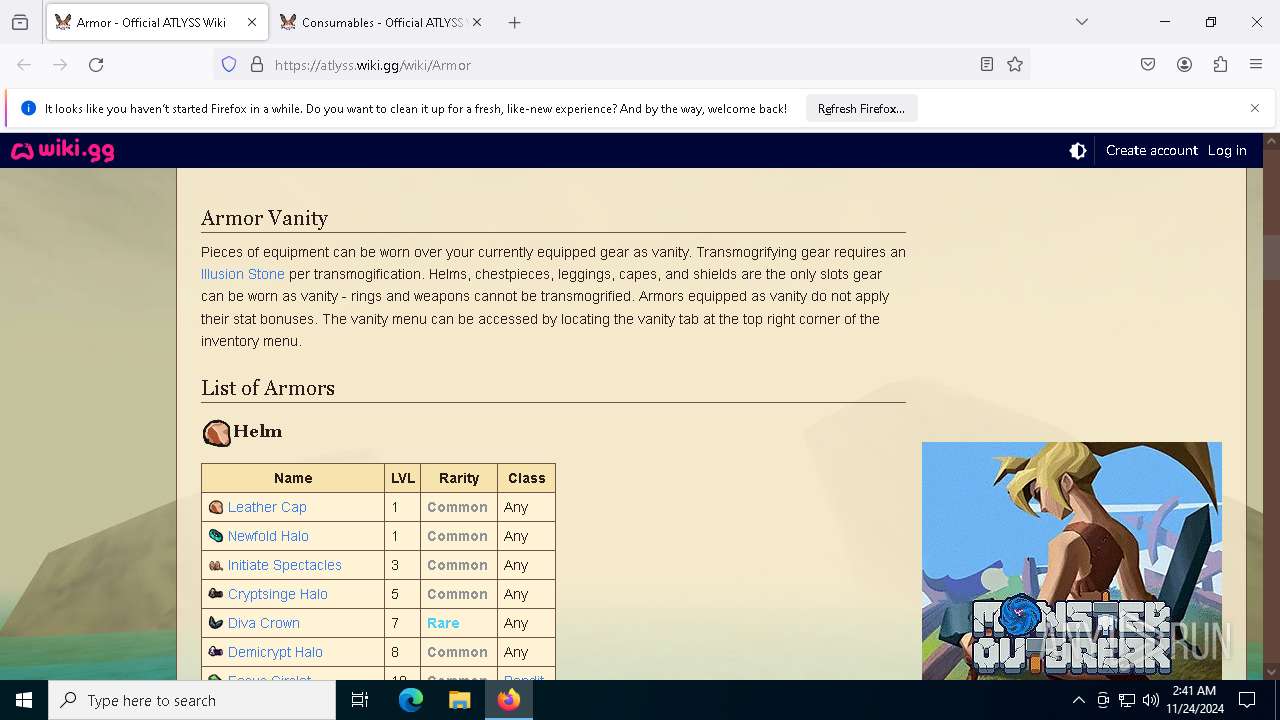The width and height of the screenshot is (1280, 720).
Task: Launch Microsoft Edge from the taskbar
Action: pyautogui.click(x=411, y=700)
